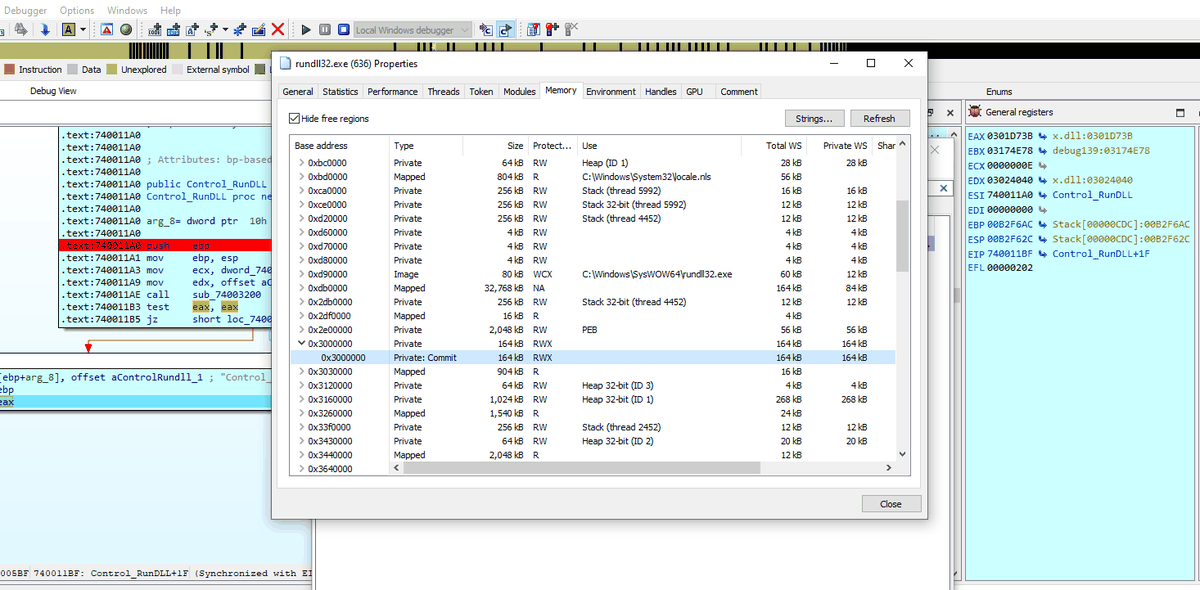Click the ESI register jump arrow
This screenshot has width=1200, height=590.
point(1043,195)
